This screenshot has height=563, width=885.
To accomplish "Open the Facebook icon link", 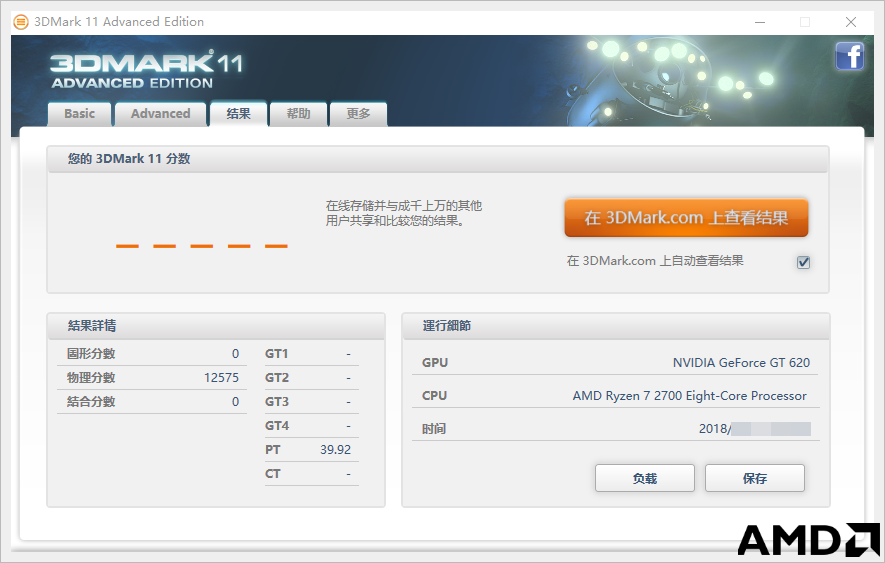I will (x=849, y=56).
